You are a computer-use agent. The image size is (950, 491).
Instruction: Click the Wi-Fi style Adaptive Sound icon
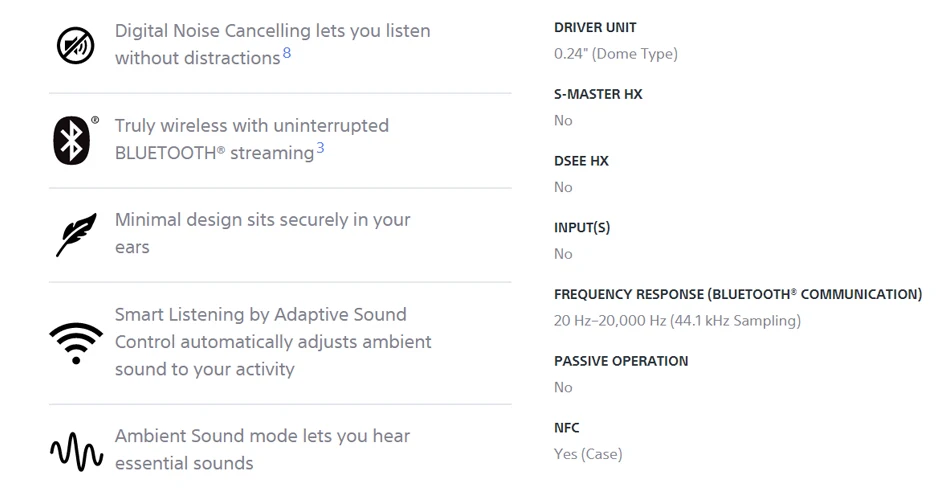(76, 343)
